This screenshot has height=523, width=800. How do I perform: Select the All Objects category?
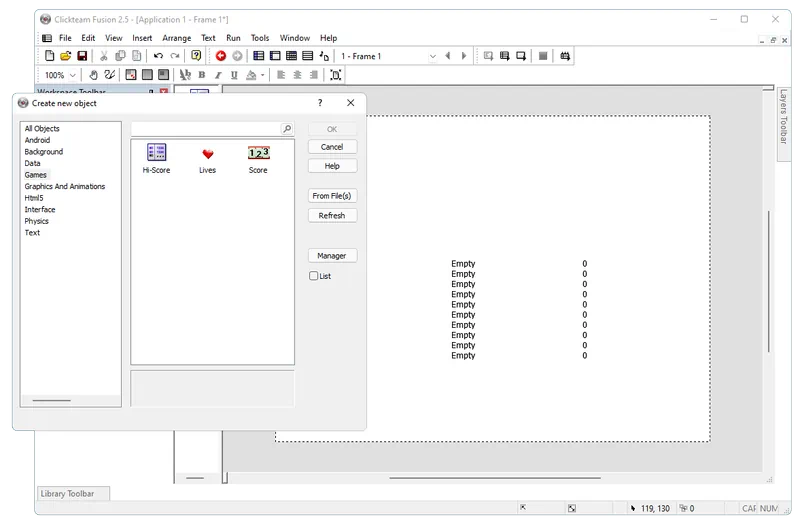click(42, 129)
